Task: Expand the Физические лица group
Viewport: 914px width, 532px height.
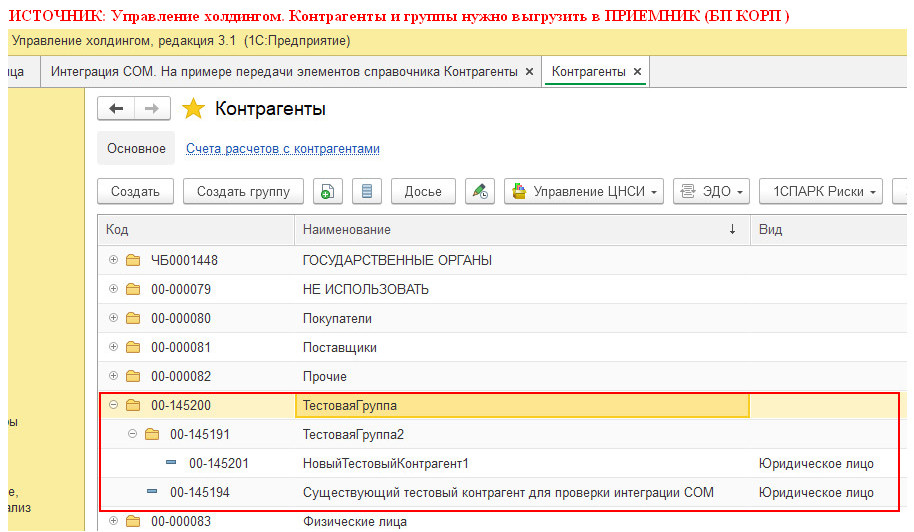Action: pyautogui.click(x=114, y=520)
